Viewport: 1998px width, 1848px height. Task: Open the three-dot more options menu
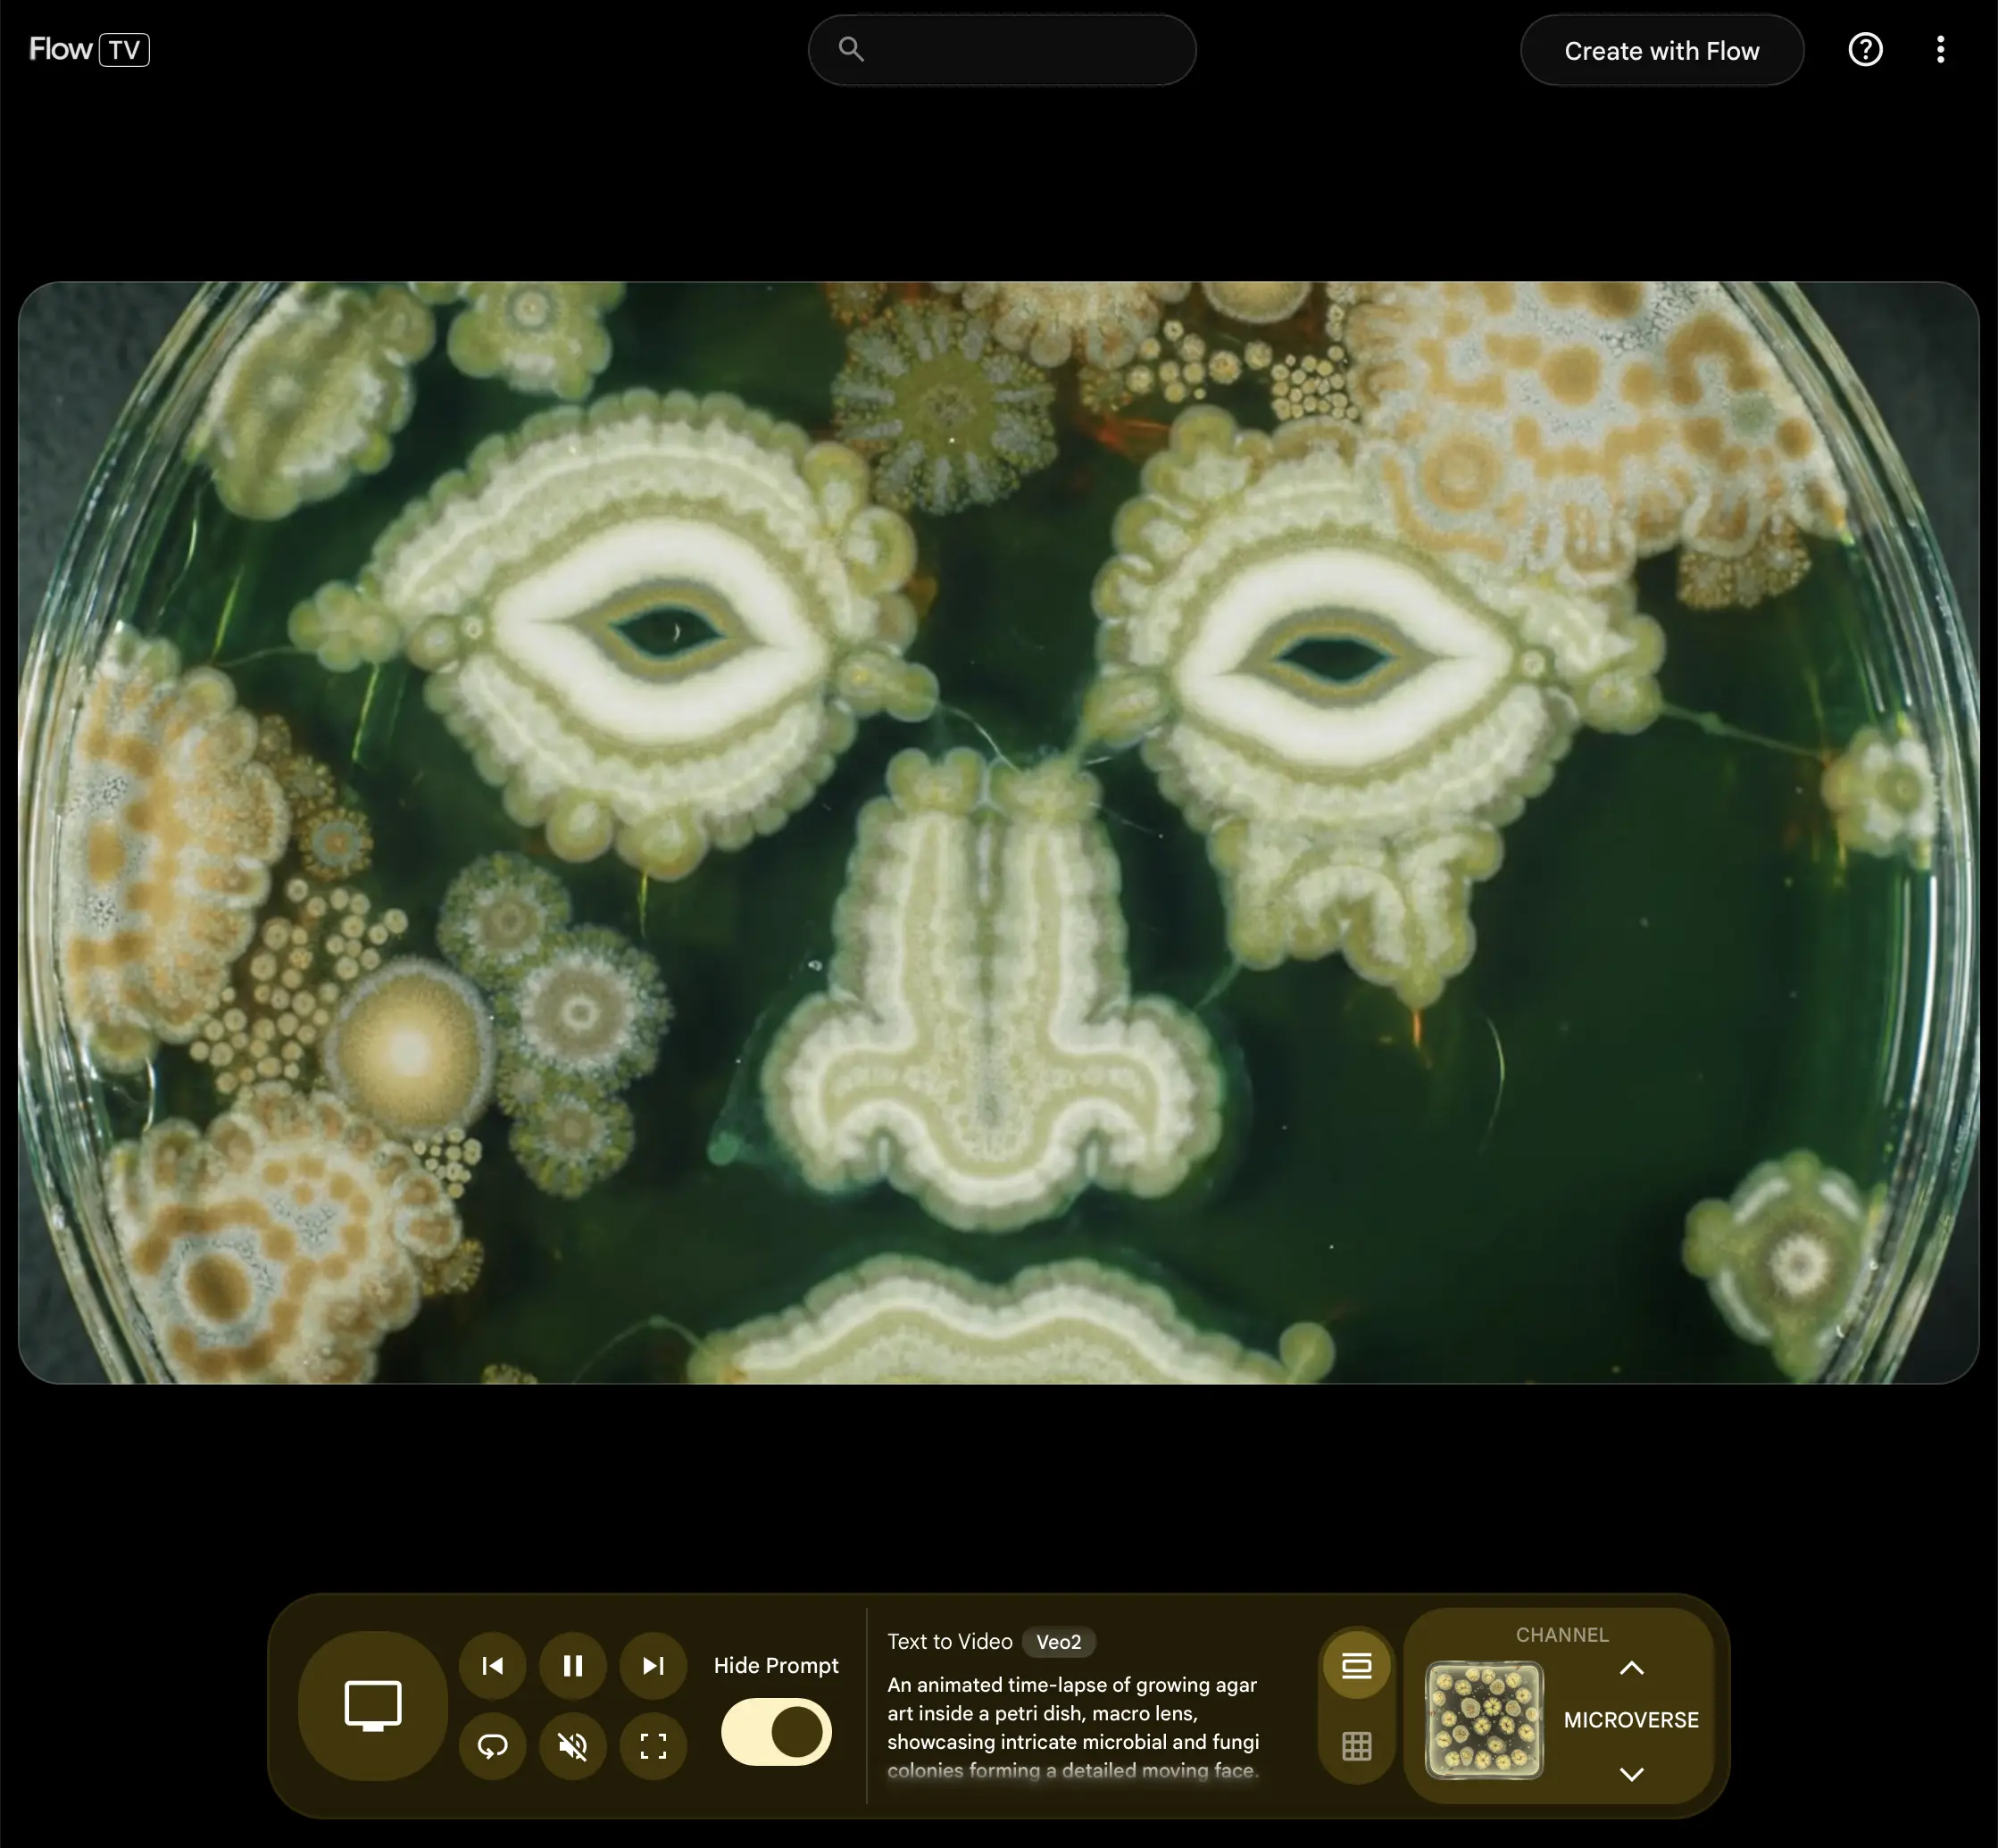coord(1940,49)
